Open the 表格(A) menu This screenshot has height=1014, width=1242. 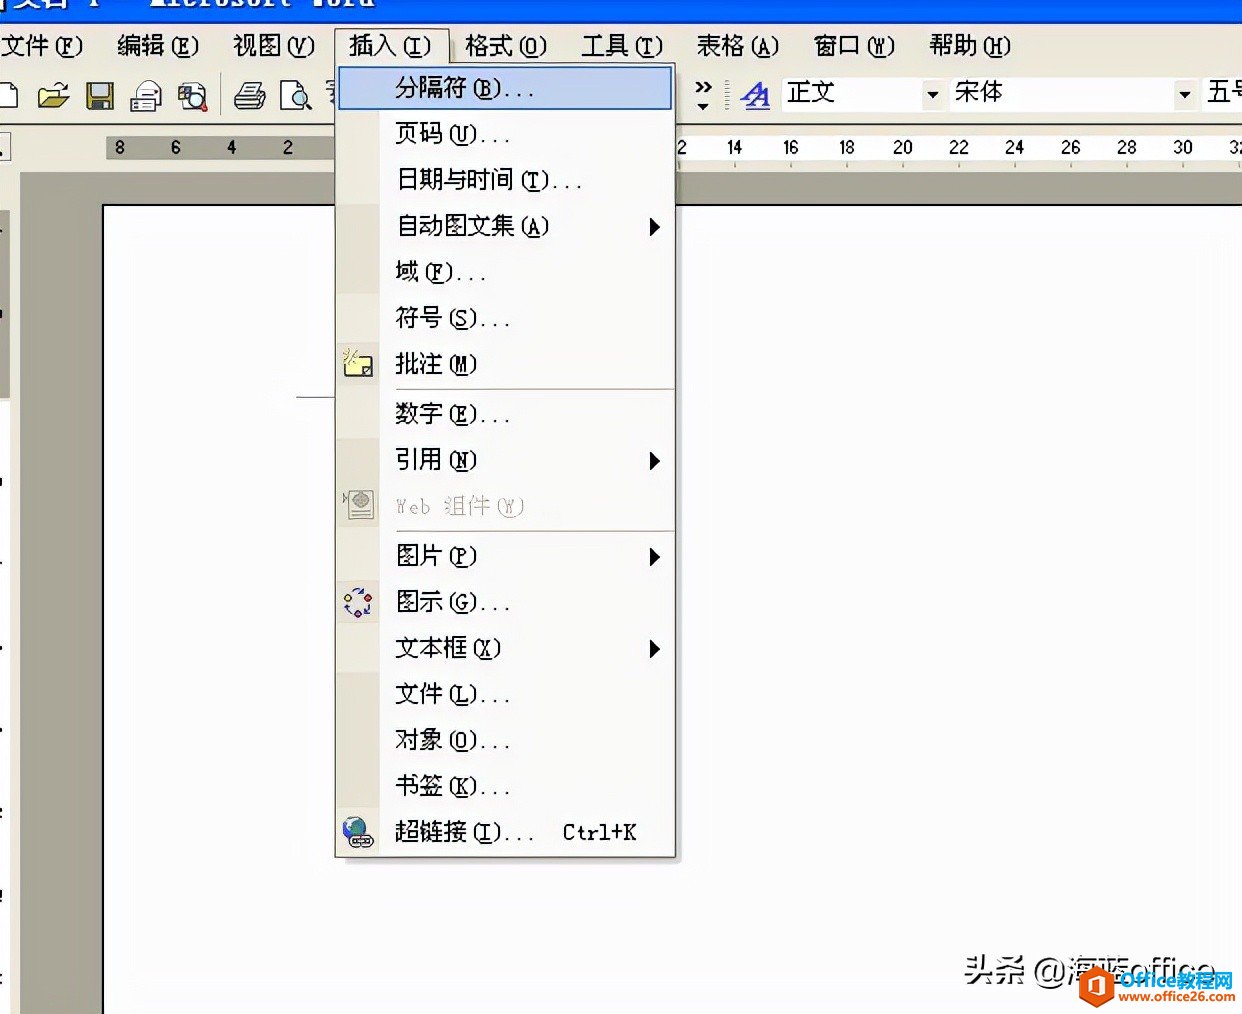[738, 46]
